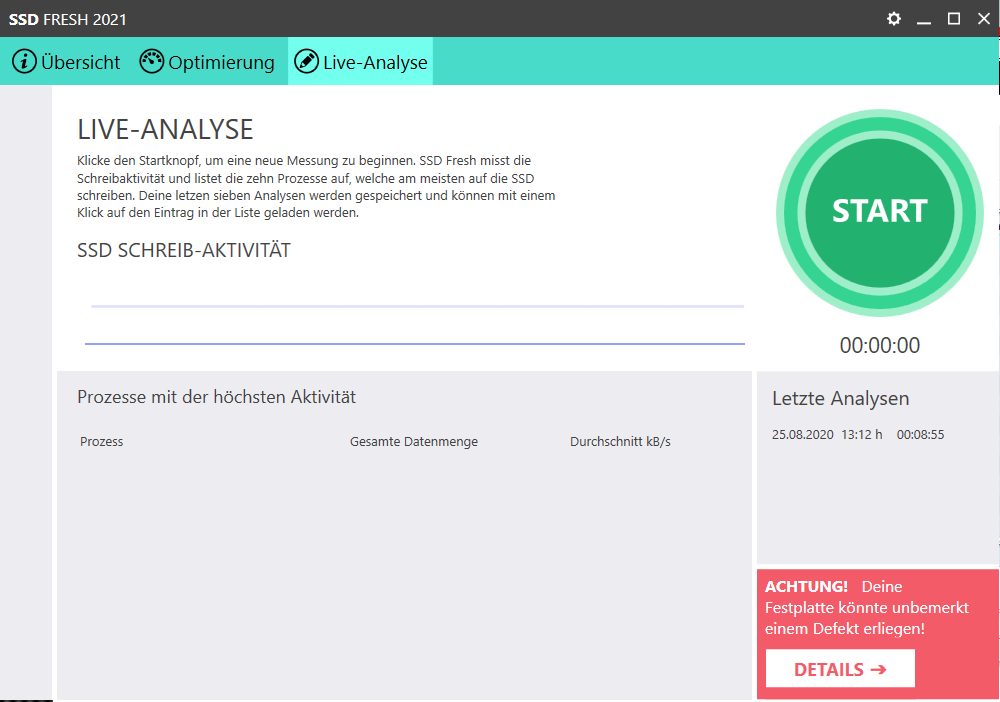Click the Durchschnitt kB/s column header
The height and width of the screenshot is (702, 1000).
(620, 441)
